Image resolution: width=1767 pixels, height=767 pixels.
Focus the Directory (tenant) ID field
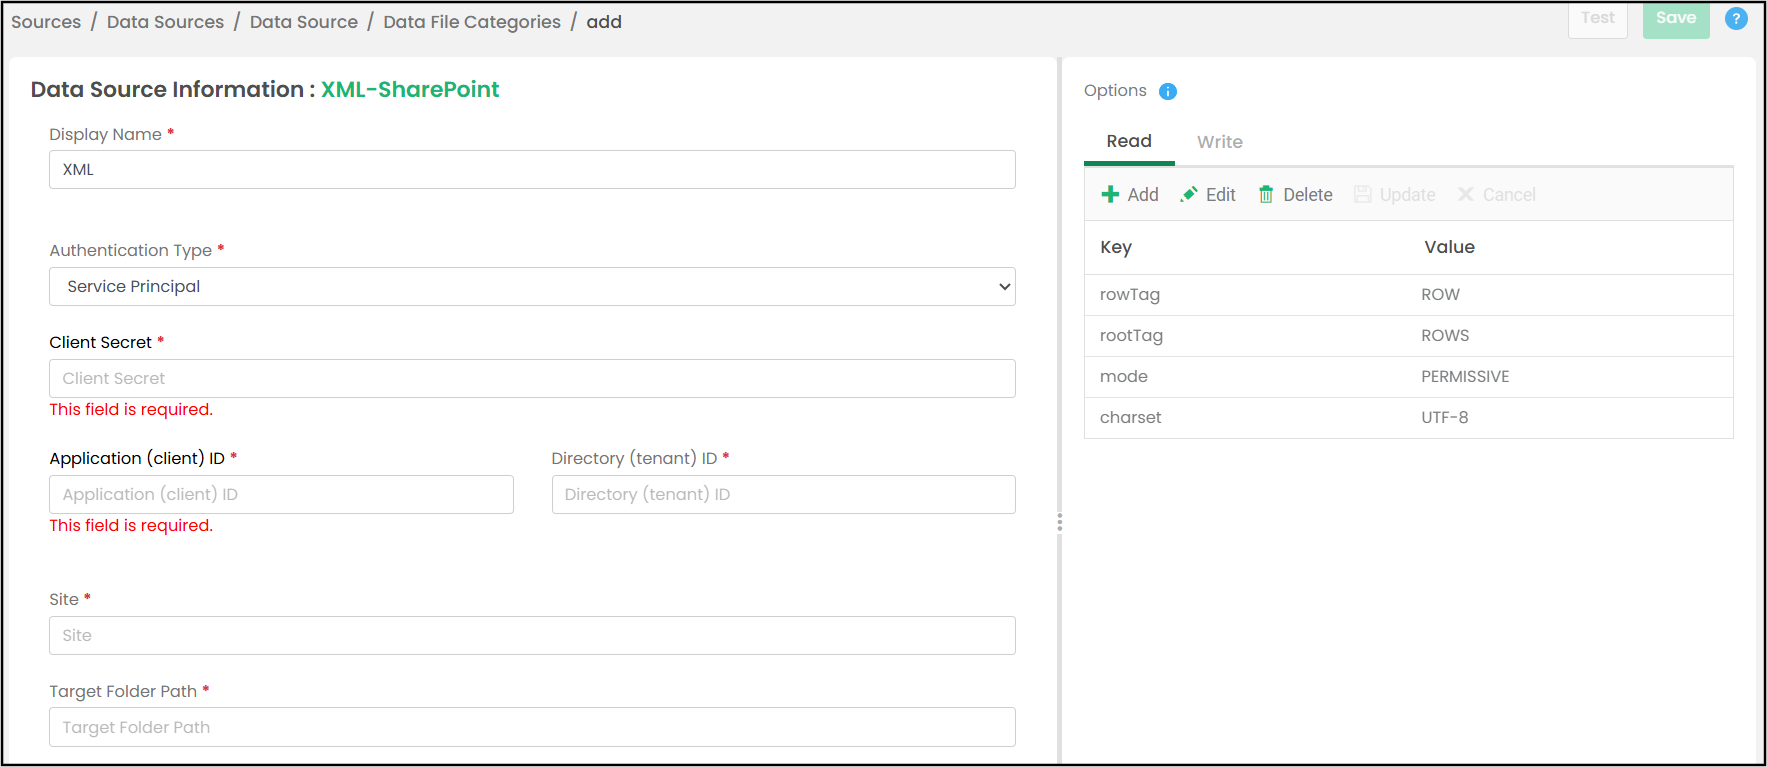pos(783,494)
